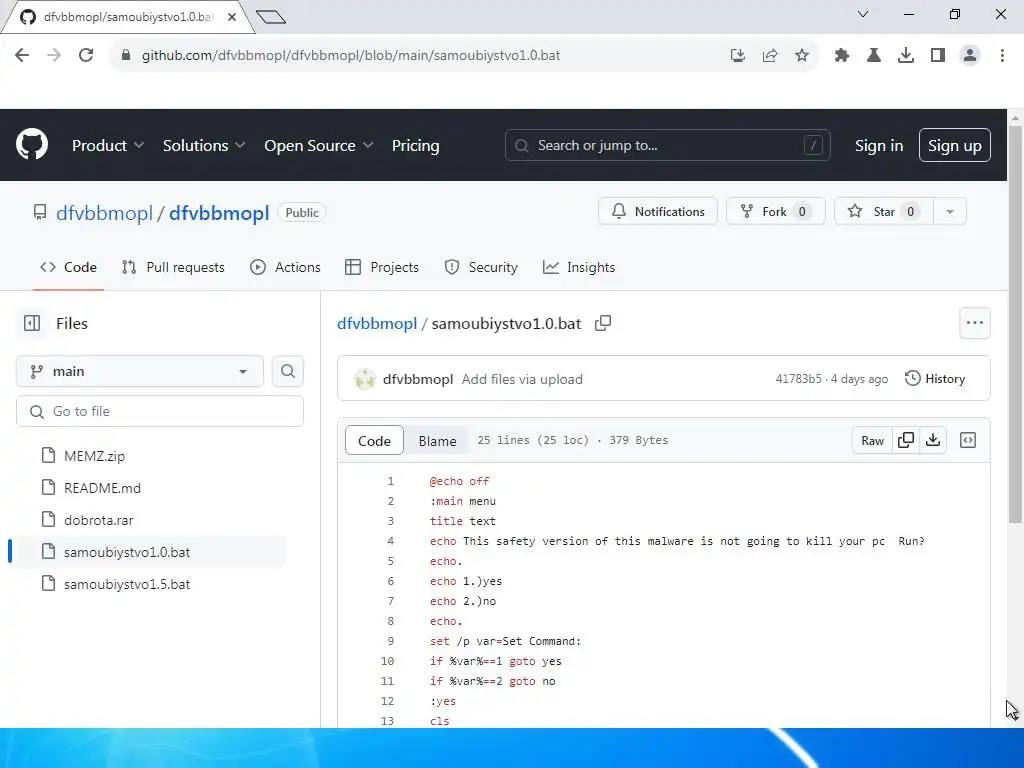Open 'Add files via upload' commit message
The height and width of the screenshot is (768, 1024).
522,379
